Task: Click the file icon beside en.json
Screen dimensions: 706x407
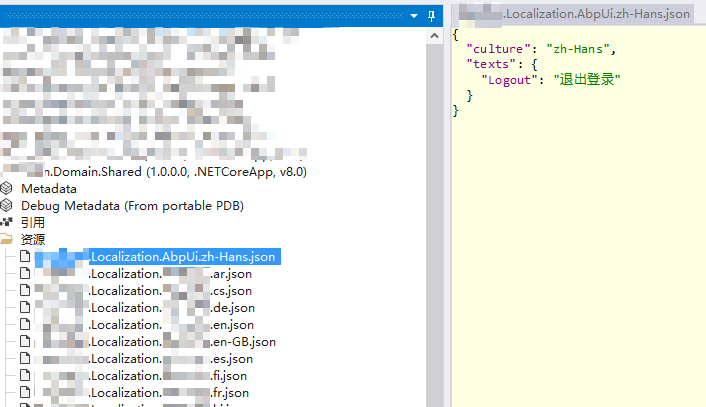Action: tap(24, 325)
